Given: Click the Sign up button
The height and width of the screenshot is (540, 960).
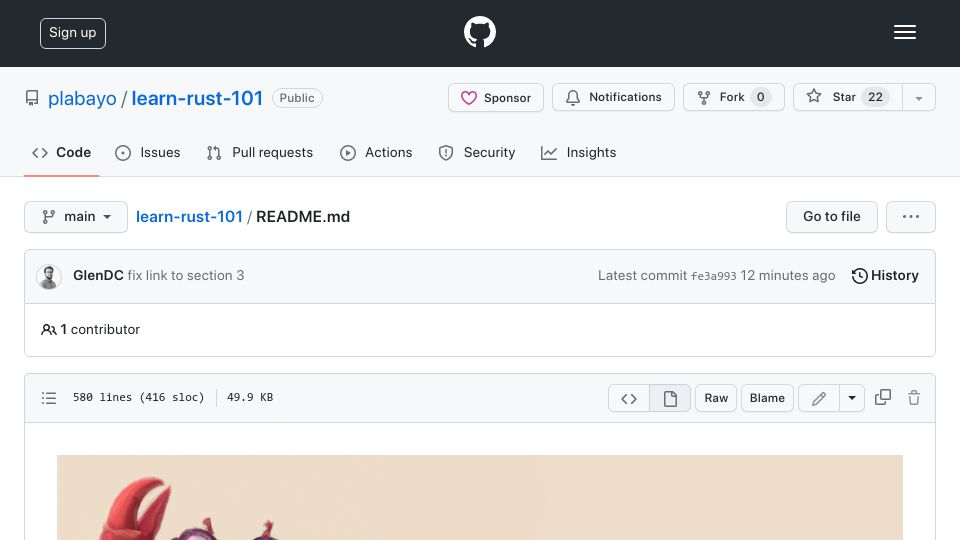Looking at the screenshot, I should pyautogui.click(x=73, y=33).
